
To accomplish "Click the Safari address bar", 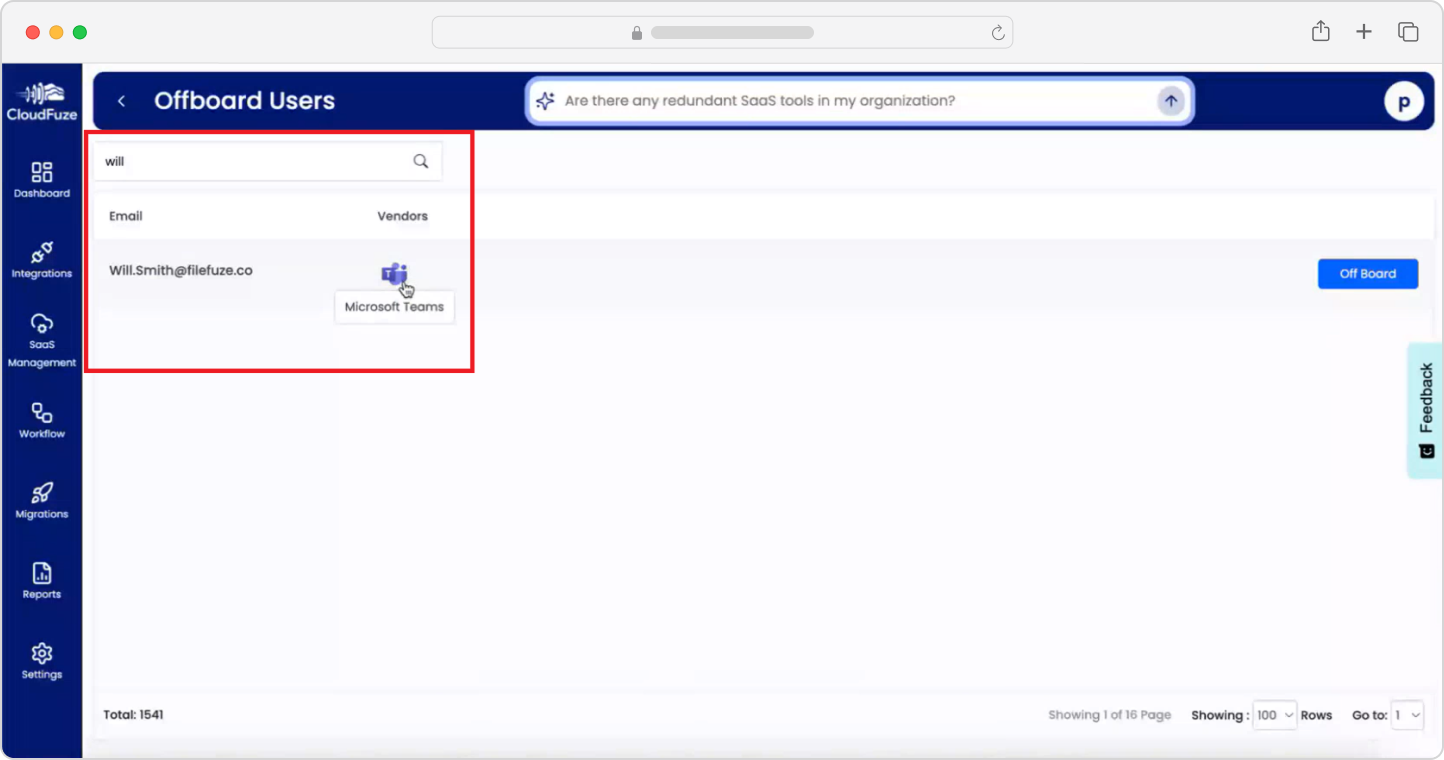I will [x=722, y=33].
